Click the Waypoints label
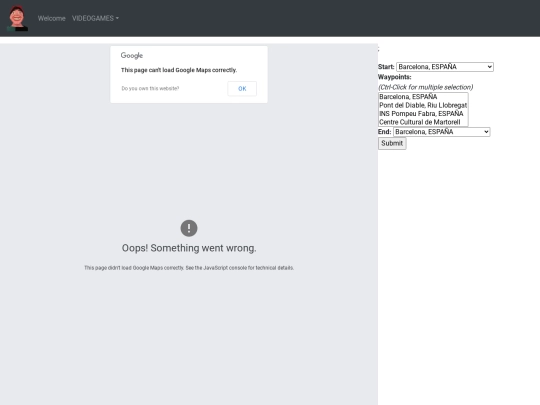The width and height of the screenshot is (540, 405). (x=395, y=77)
